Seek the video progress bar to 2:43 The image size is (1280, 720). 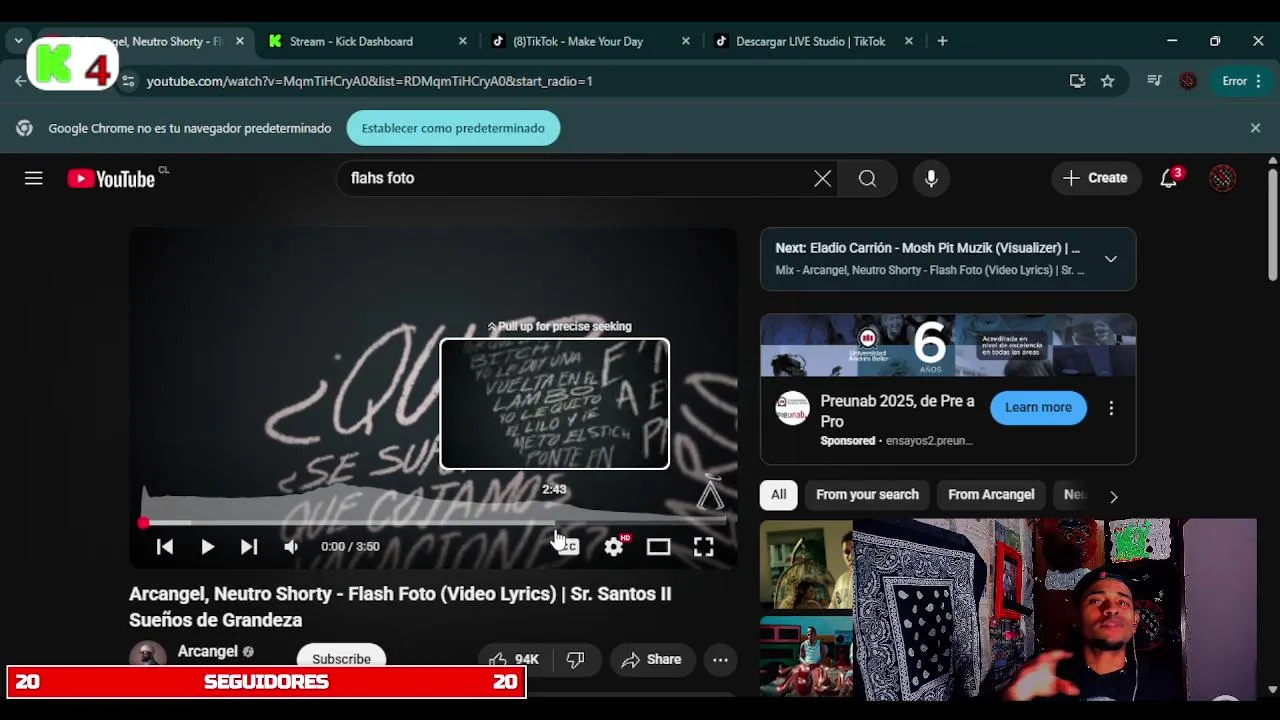pyautogui.click(x=554, y=522)
